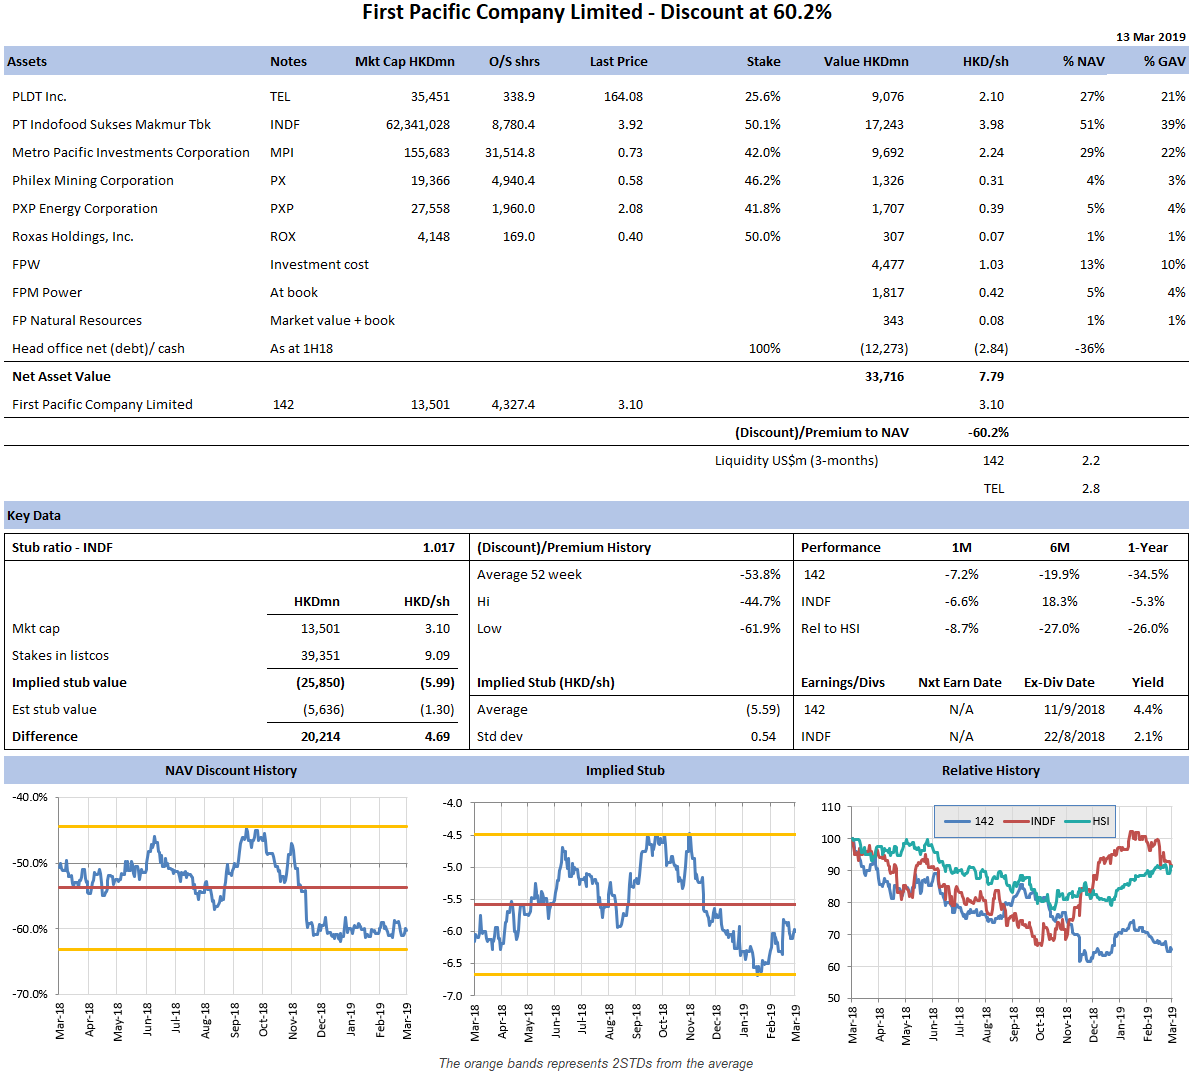Click 'Implied Stub' chart title

coord(625,771)
